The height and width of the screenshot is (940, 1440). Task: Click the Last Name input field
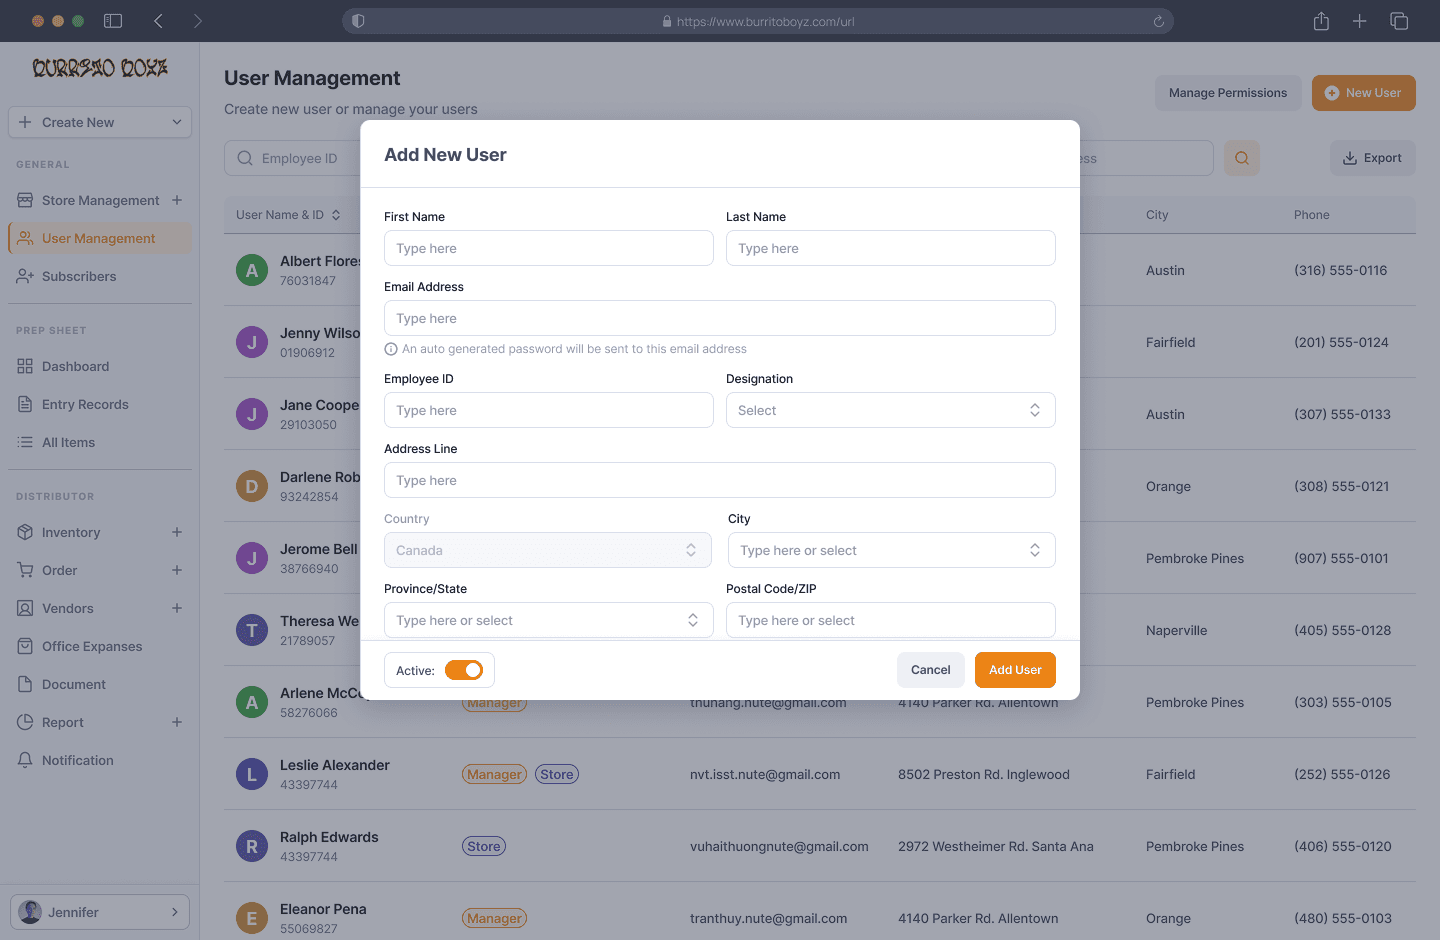[x=891, y=248]
